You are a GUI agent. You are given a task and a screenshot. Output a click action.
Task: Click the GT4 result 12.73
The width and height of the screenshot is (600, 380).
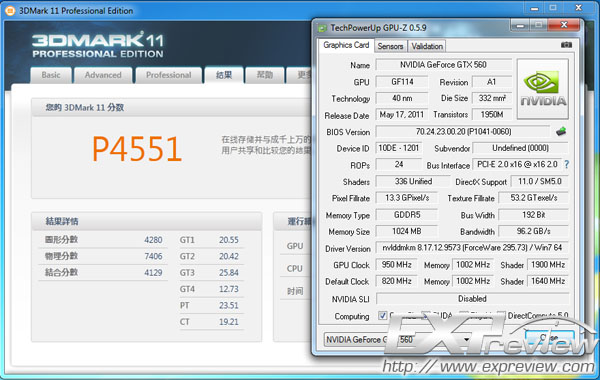point(228,289)
